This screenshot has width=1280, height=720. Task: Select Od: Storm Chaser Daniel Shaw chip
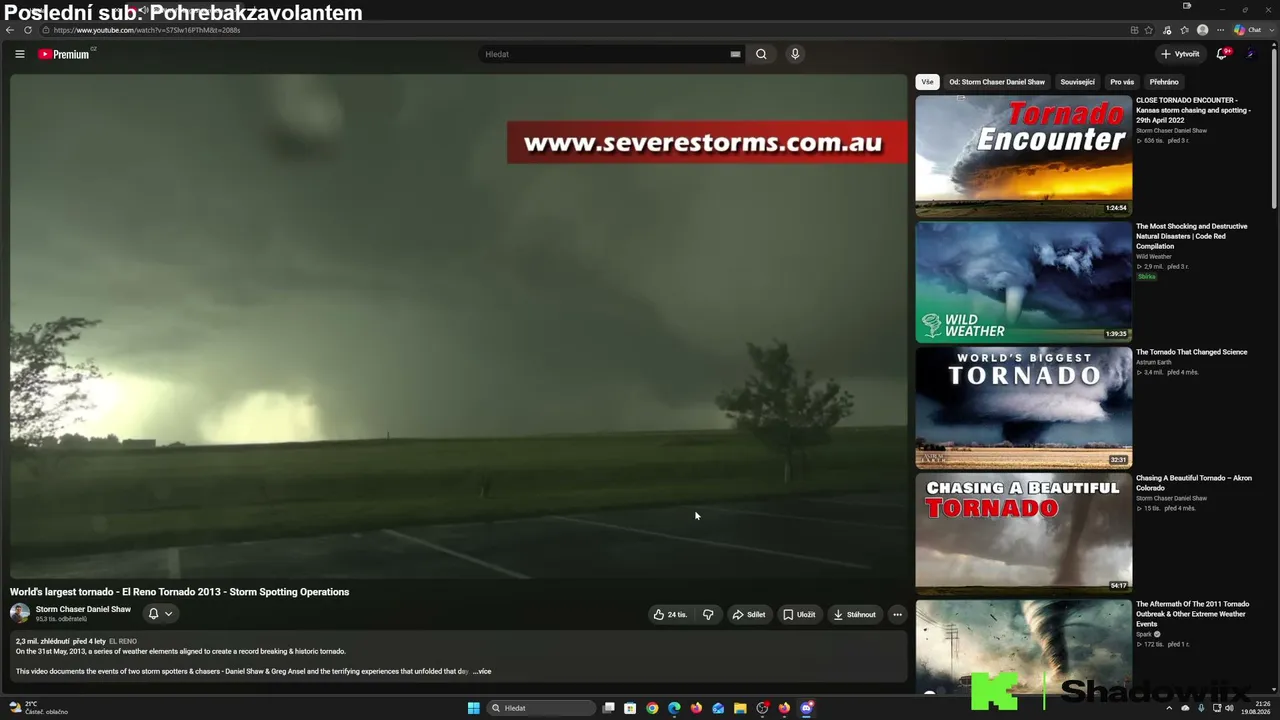tap(997, 82)
